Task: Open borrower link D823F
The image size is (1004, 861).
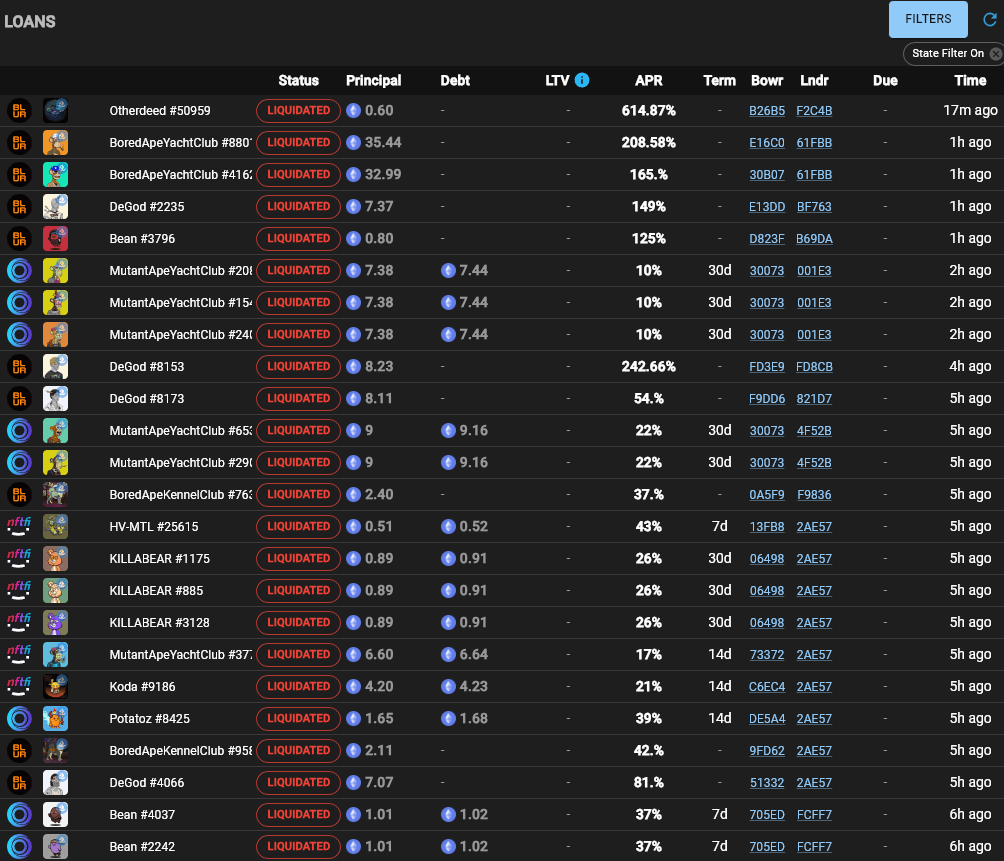Action: point(767,239)
